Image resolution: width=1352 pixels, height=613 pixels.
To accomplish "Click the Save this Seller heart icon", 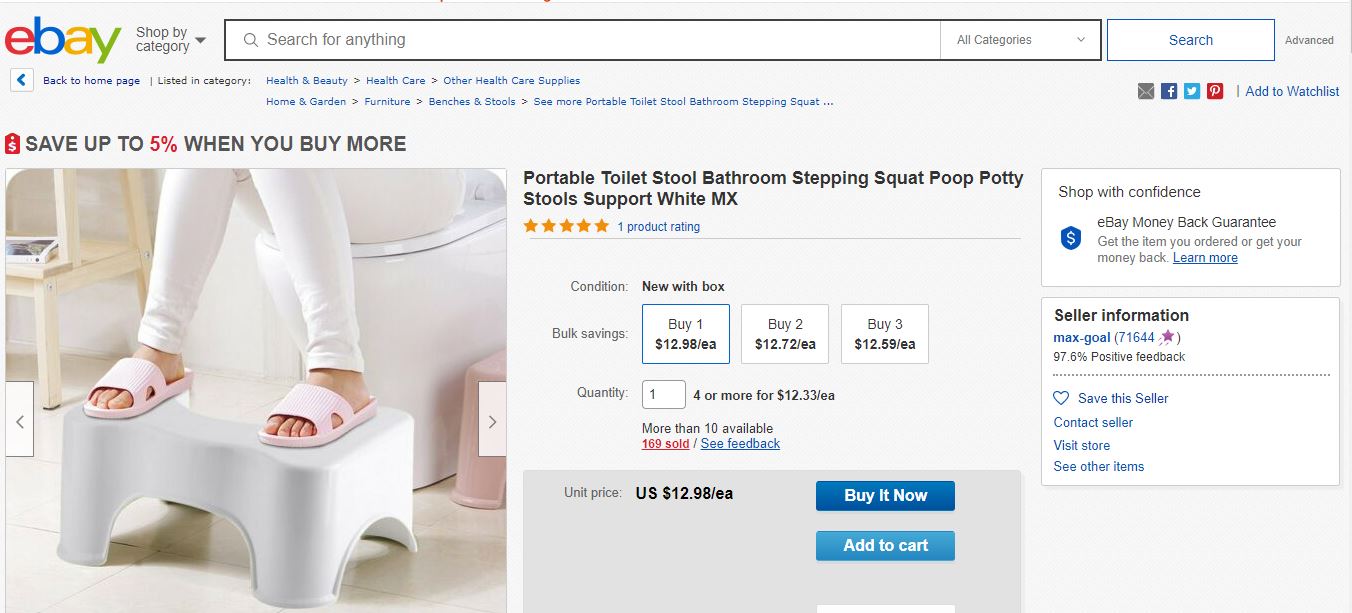I will 1062,398.
